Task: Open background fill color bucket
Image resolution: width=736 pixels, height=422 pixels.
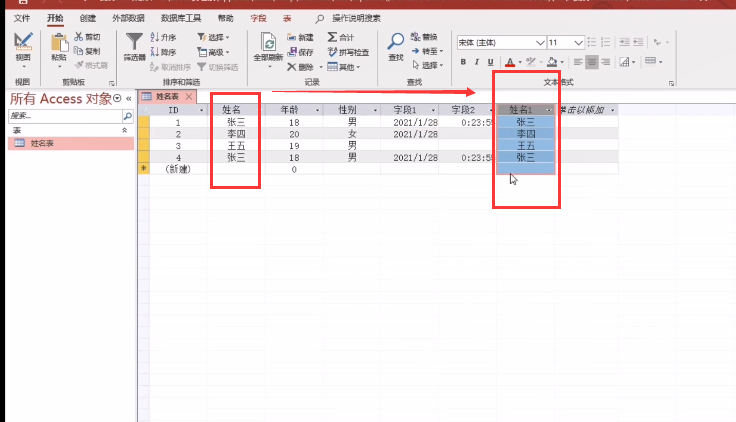Action: tap(552, 61)
